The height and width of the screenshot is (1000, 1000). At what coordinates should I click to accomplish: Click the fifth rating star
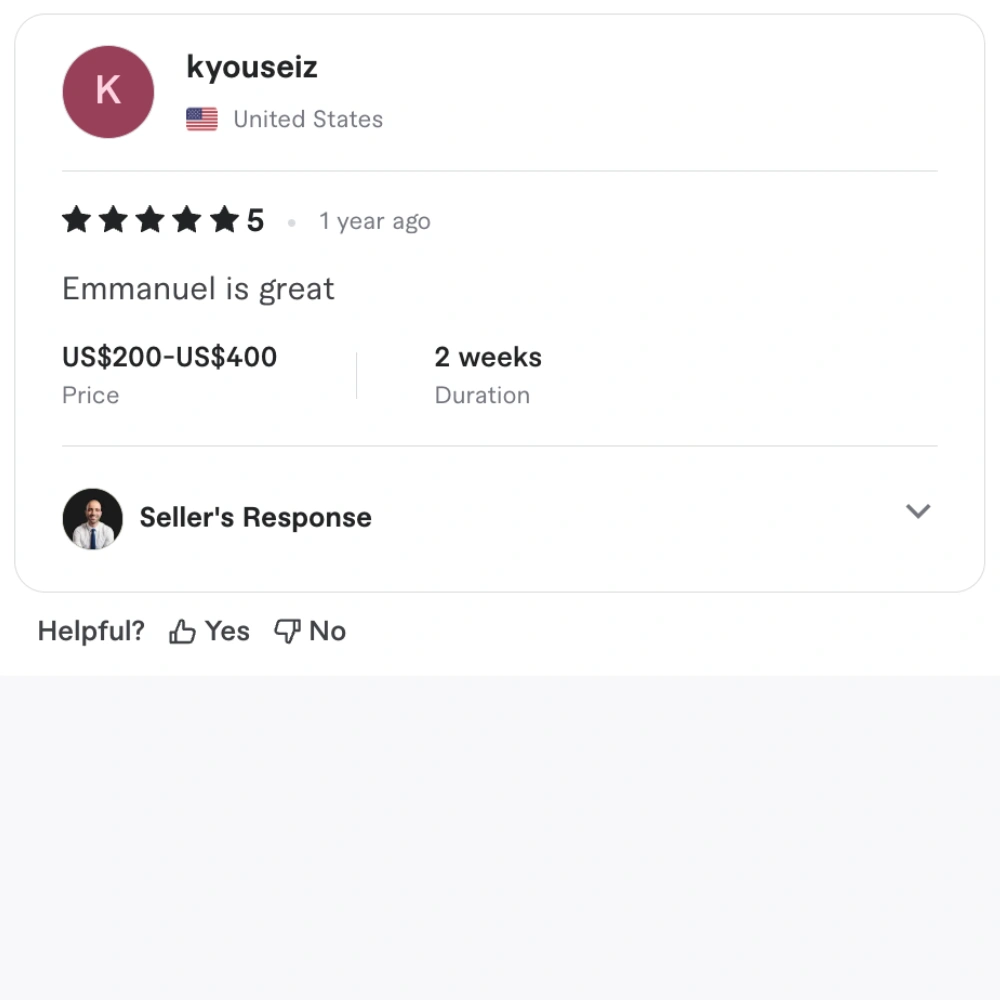[x=224, y=220]
